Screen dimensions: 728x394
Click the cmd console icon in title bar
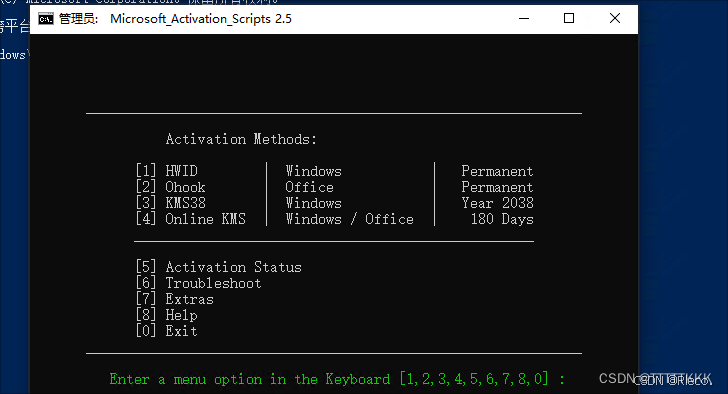[x=46, y=19]
